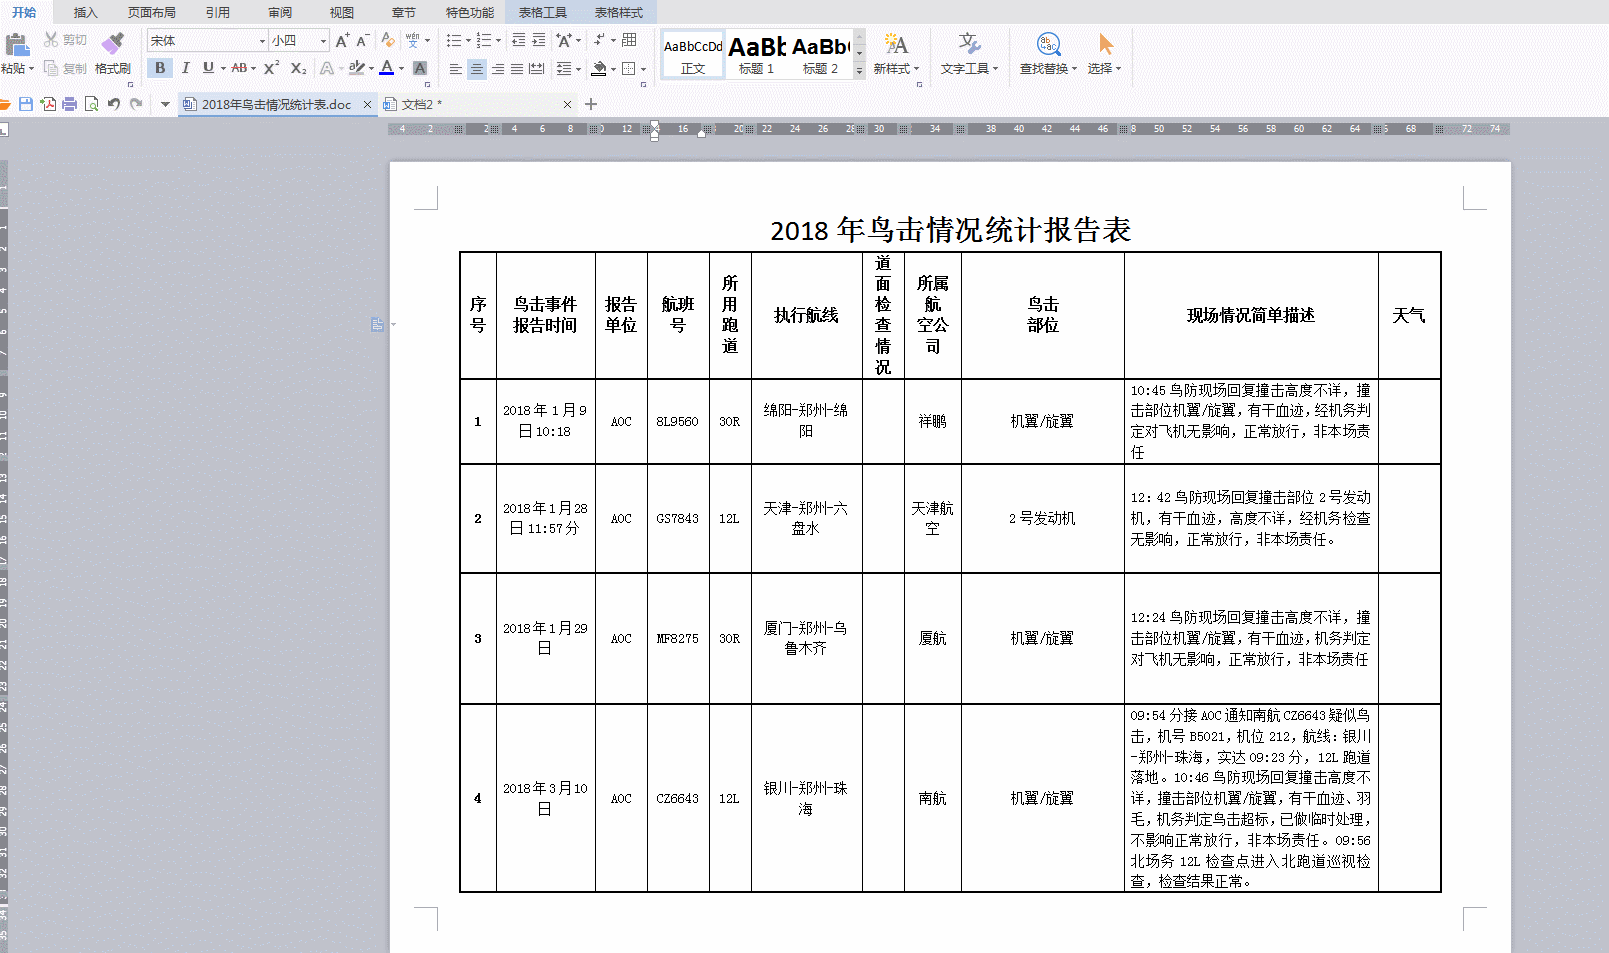Click the grow font size icon
The width and height of the screenshot is (1609, 953).
point(342,40)
